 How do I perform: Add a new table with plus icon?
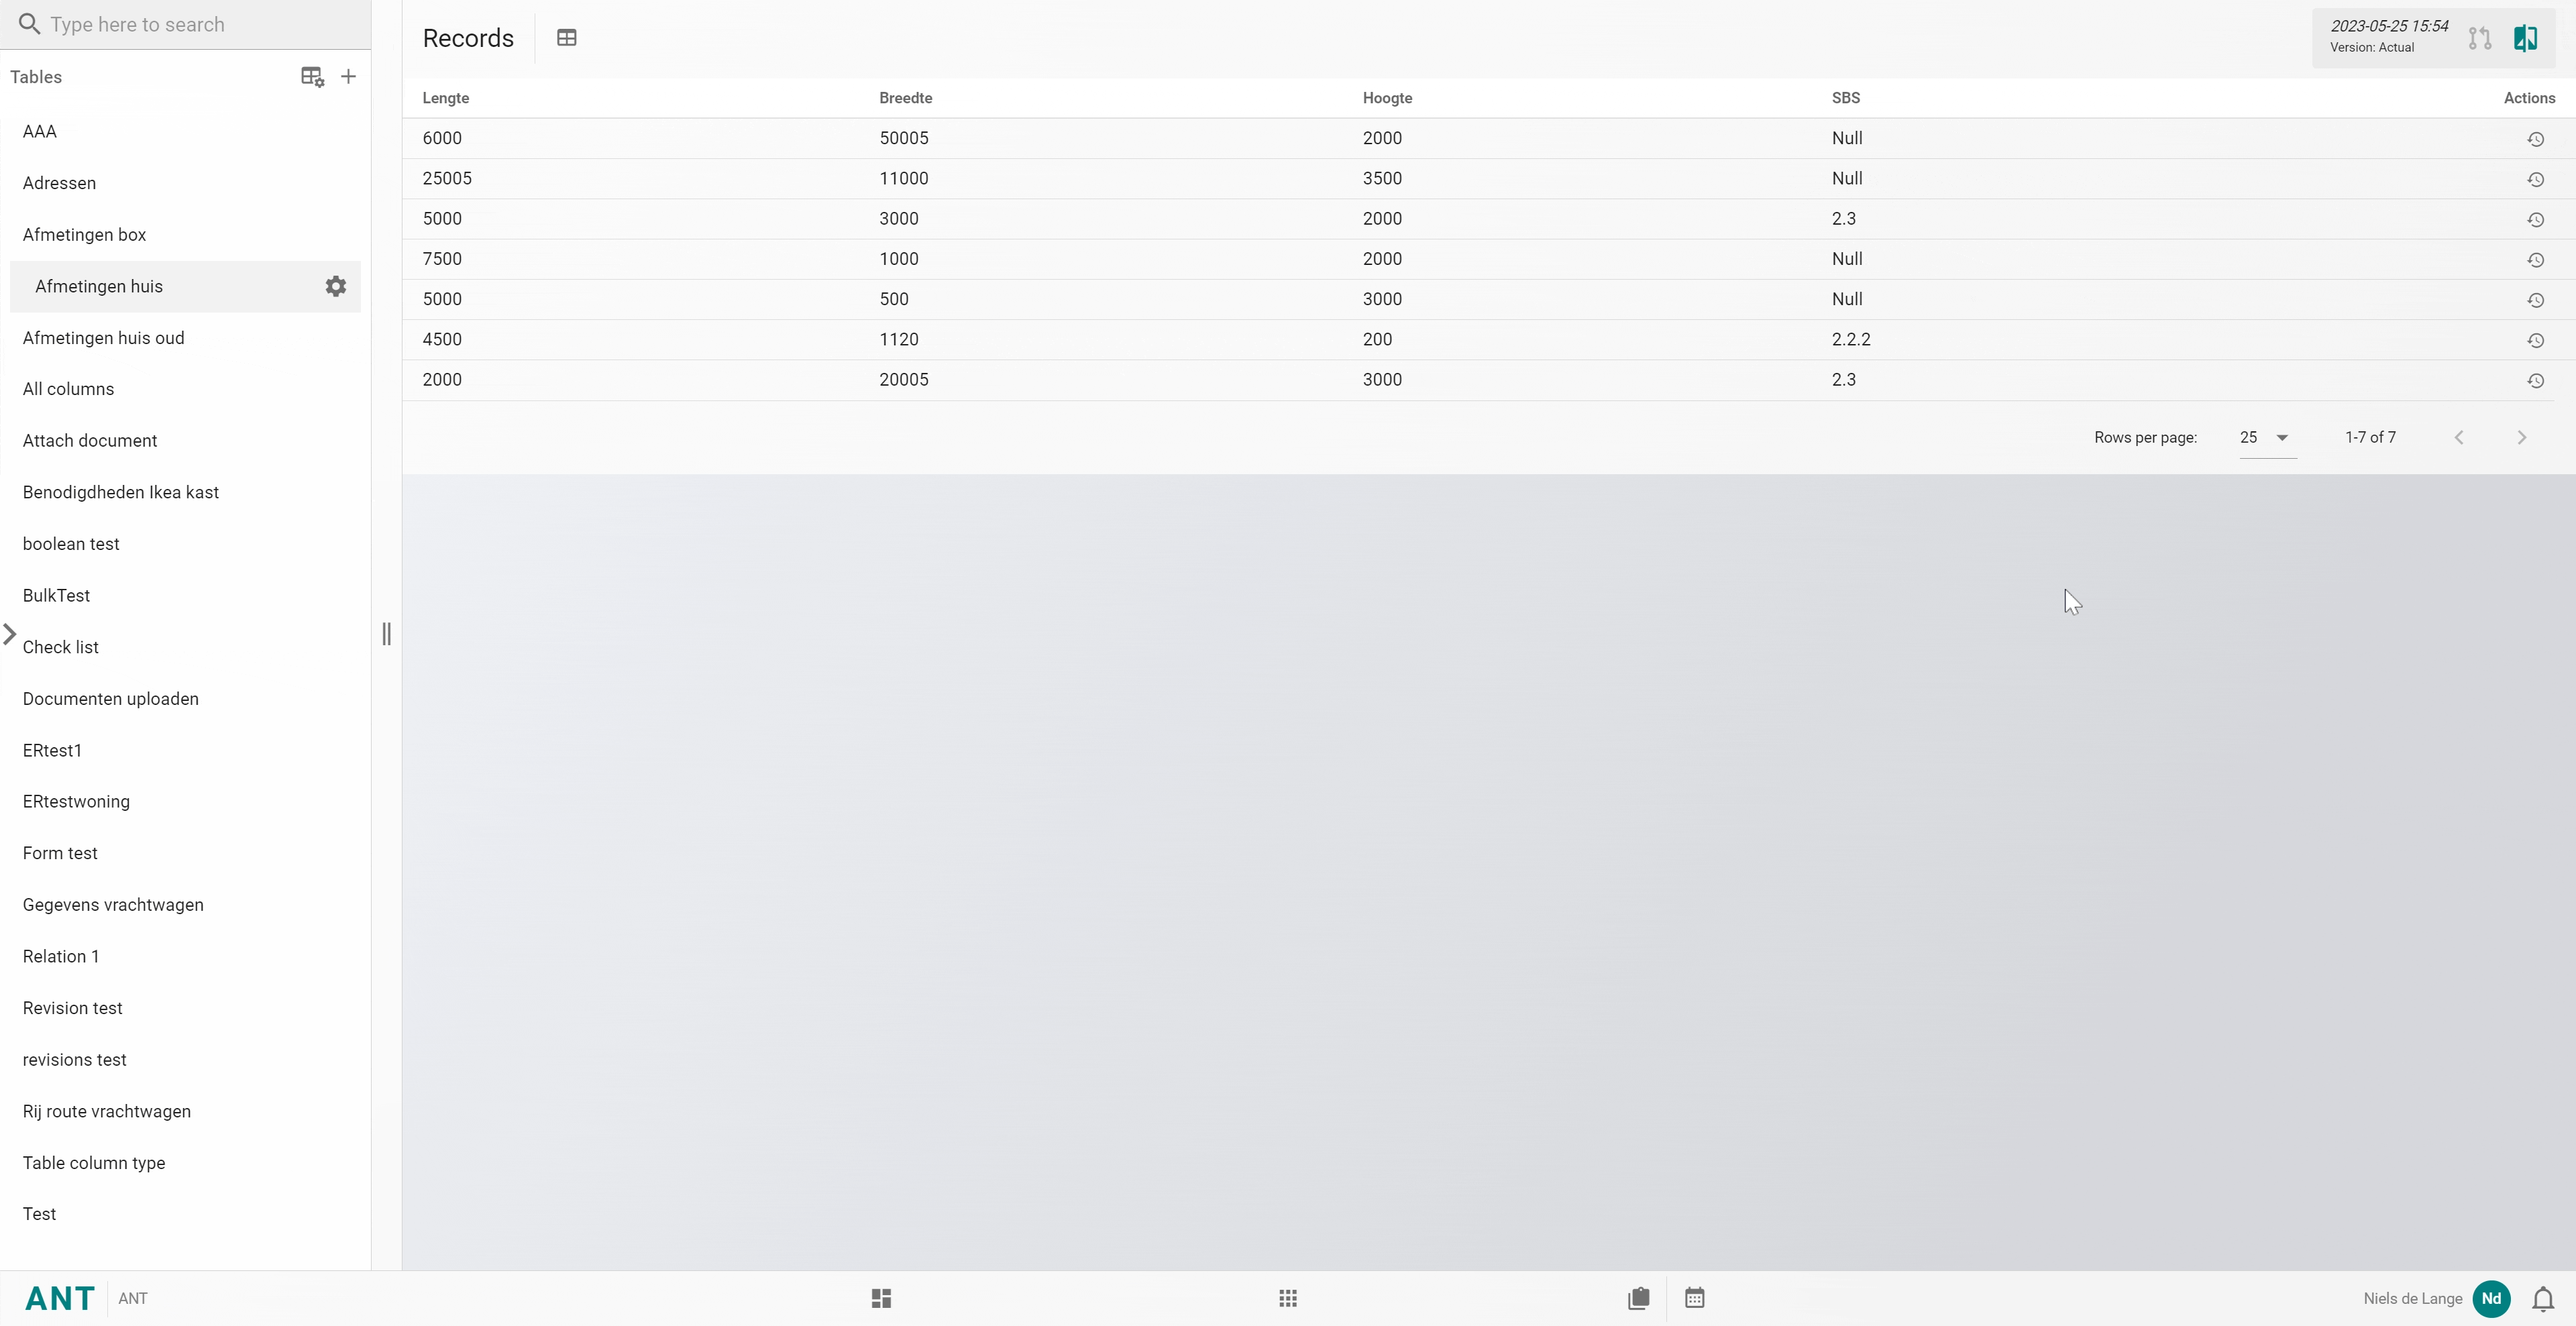tap(348, 77)
